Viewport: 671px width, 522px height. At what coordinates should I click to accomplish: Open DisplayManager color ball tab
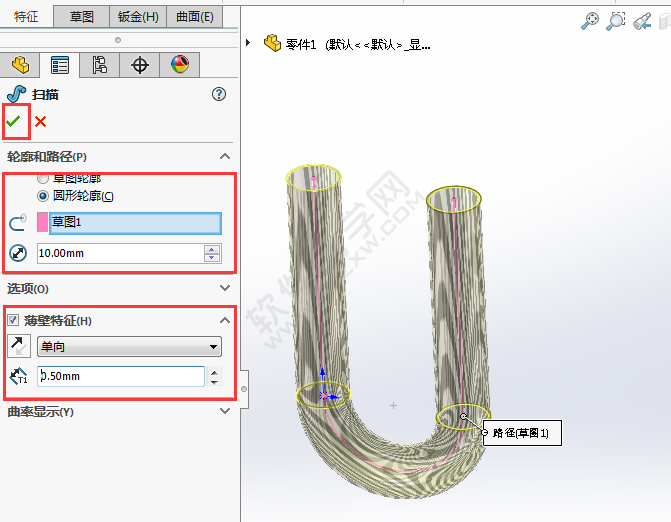tap(180, 65)
